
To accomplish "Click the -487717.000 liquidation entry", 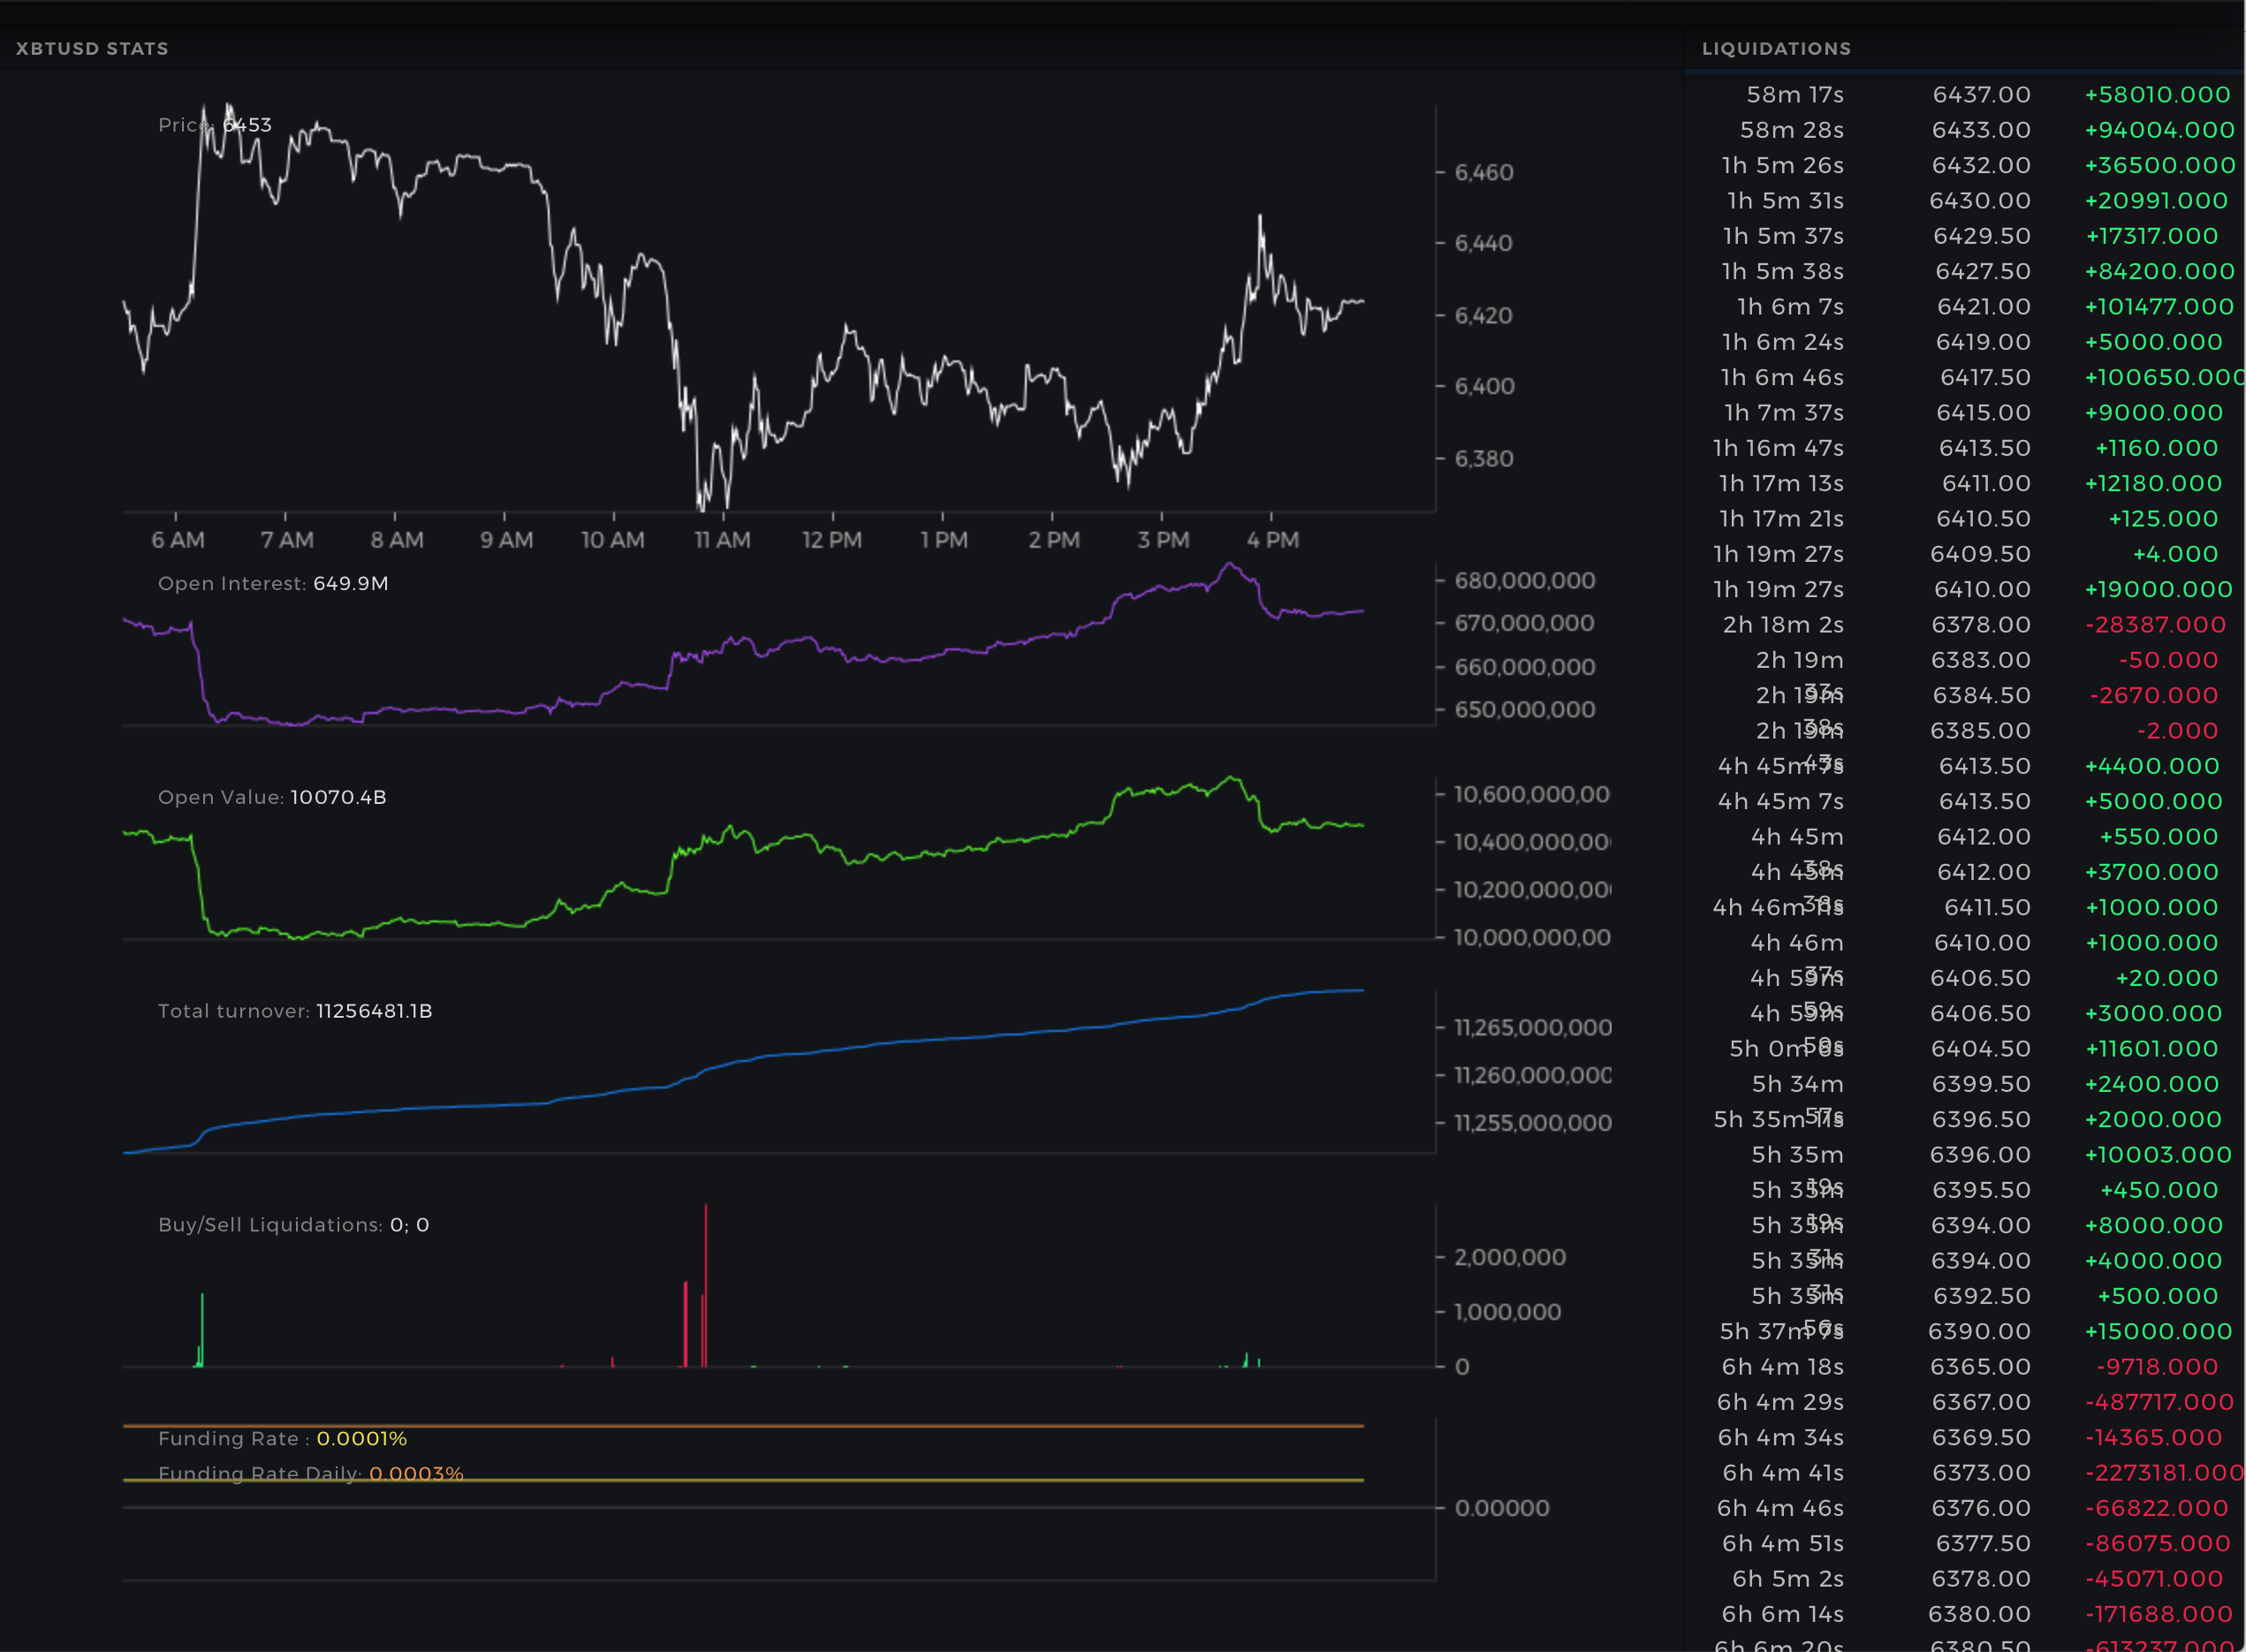I will 2159,1402.
